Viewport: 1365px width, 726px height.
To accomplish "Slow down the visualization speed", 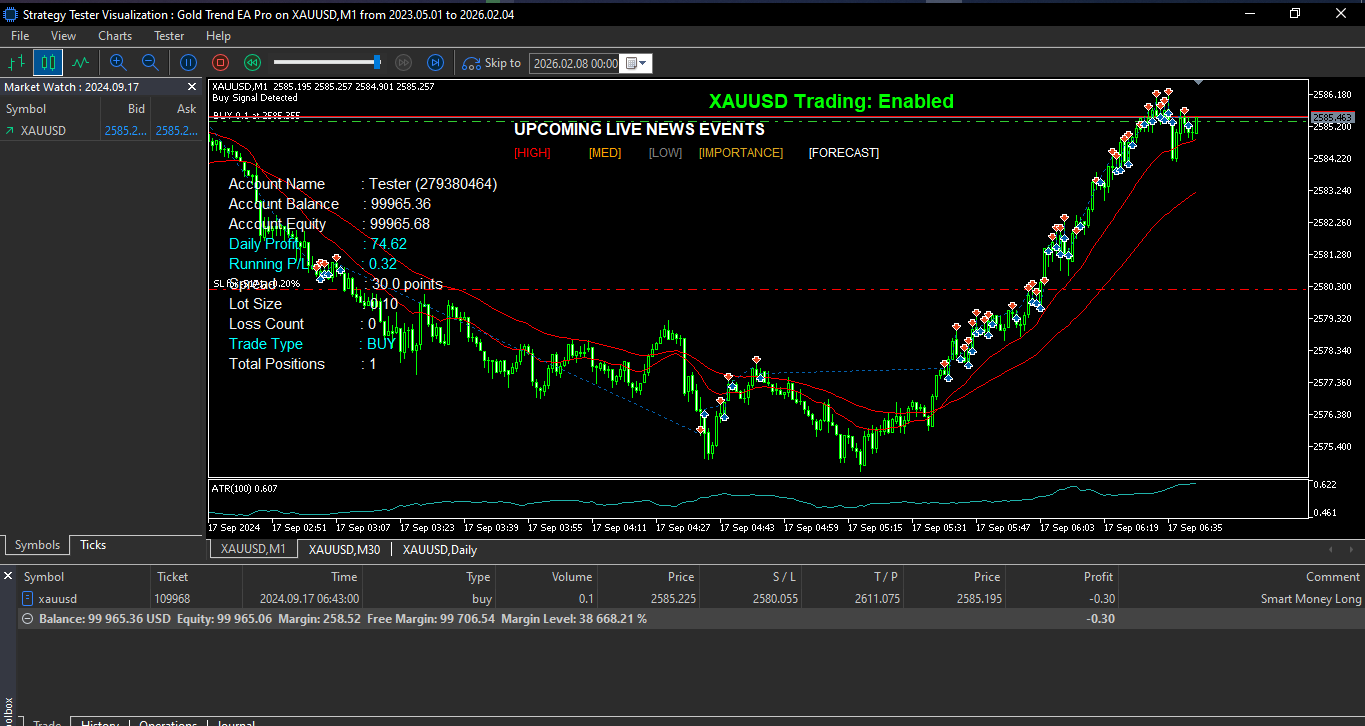I will pyautogui.click(x=253, y=63).
